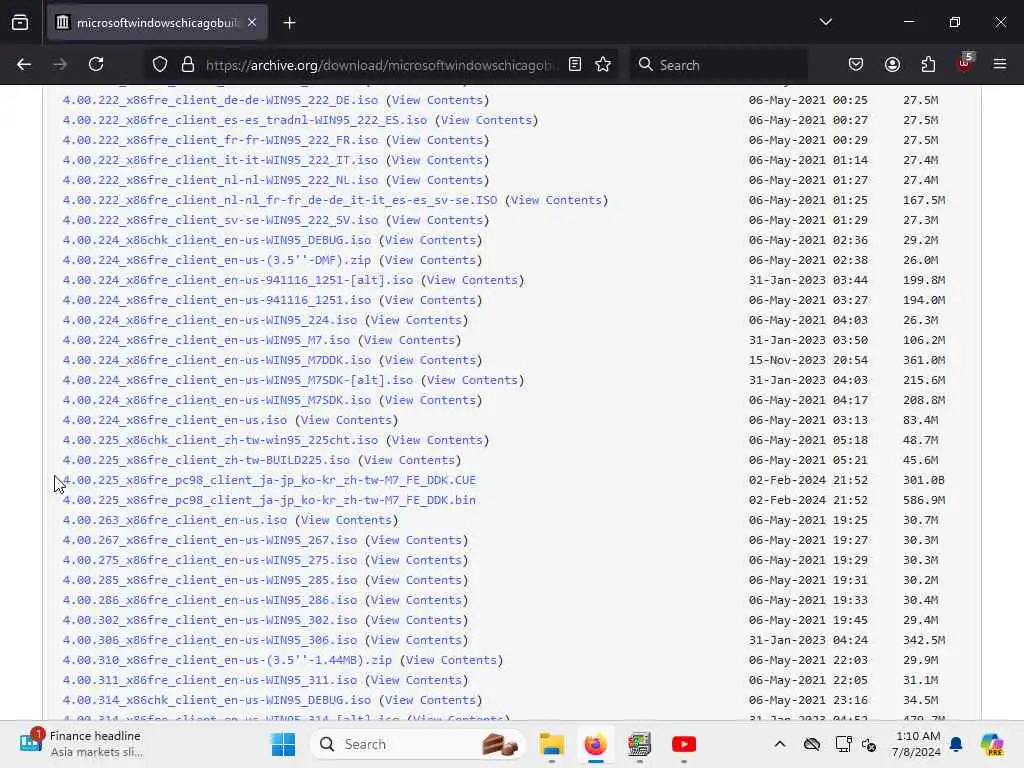The width and height of the screenshot is (1024, 768).
Task: View Contents of WIN95_M7DDK.iso
Action: point(430,360)
